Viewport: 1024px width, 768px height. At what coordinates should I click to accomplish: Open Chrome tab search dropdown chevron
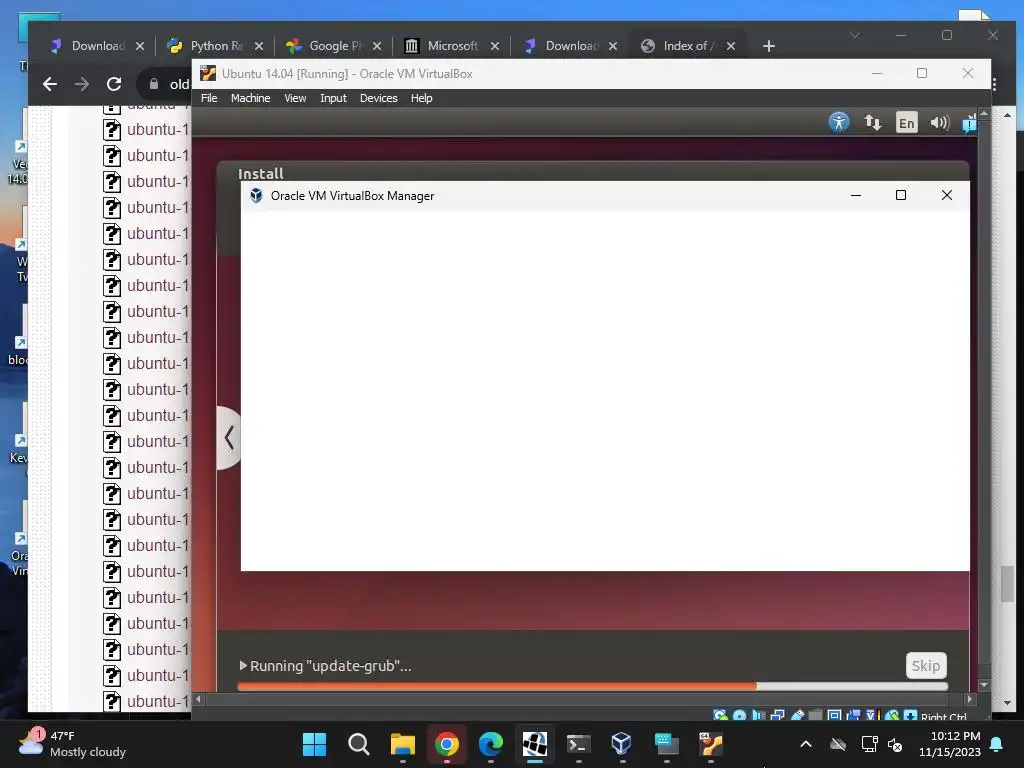(855, 35)
